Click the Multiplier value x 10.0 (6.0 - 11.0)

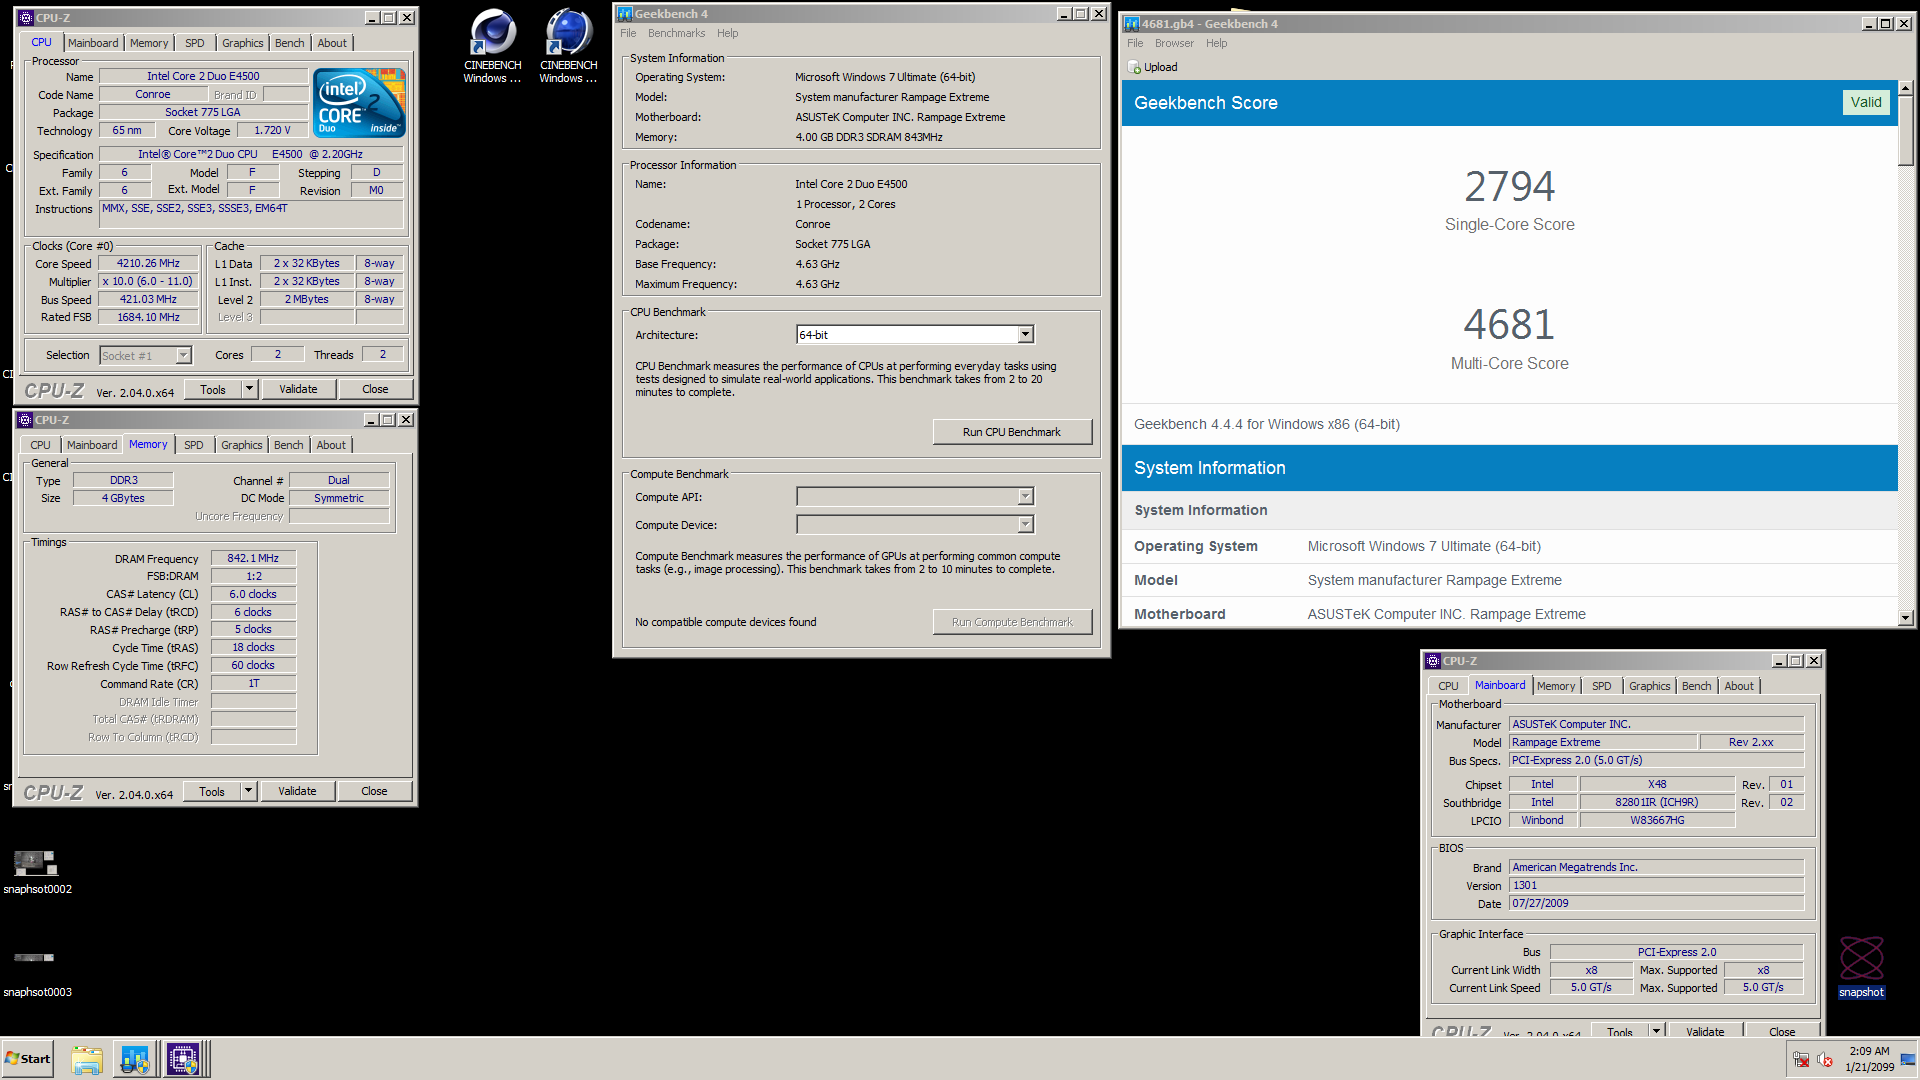pos(148,281)
